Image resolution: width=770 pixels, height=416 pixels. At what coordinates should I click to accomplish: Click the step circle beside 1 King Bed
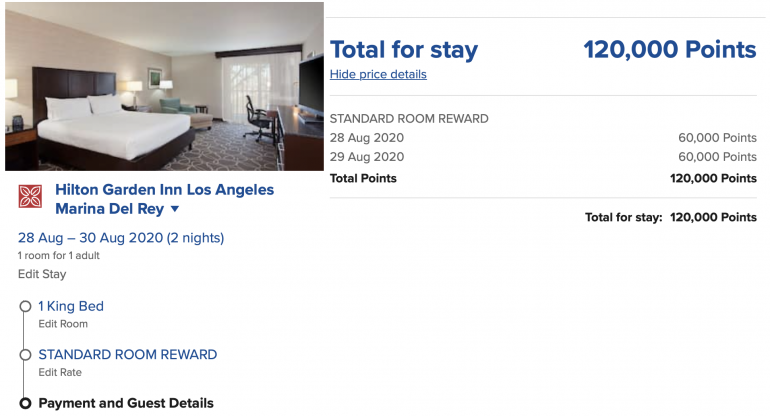(x=25, y=307)
